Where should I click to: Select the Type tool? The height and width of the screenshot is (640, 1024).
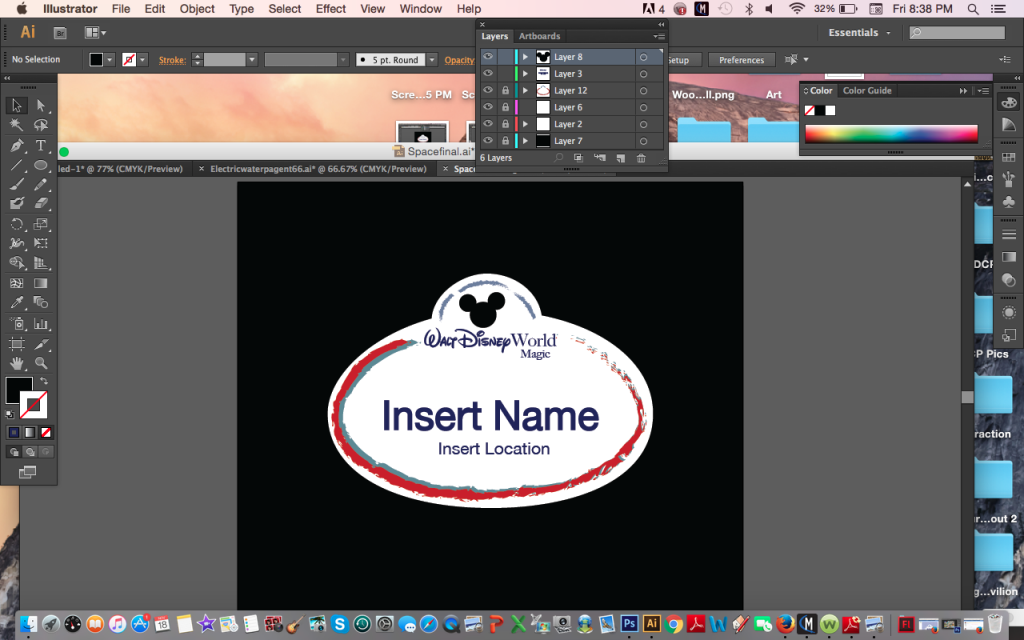(x=41, y=146)
